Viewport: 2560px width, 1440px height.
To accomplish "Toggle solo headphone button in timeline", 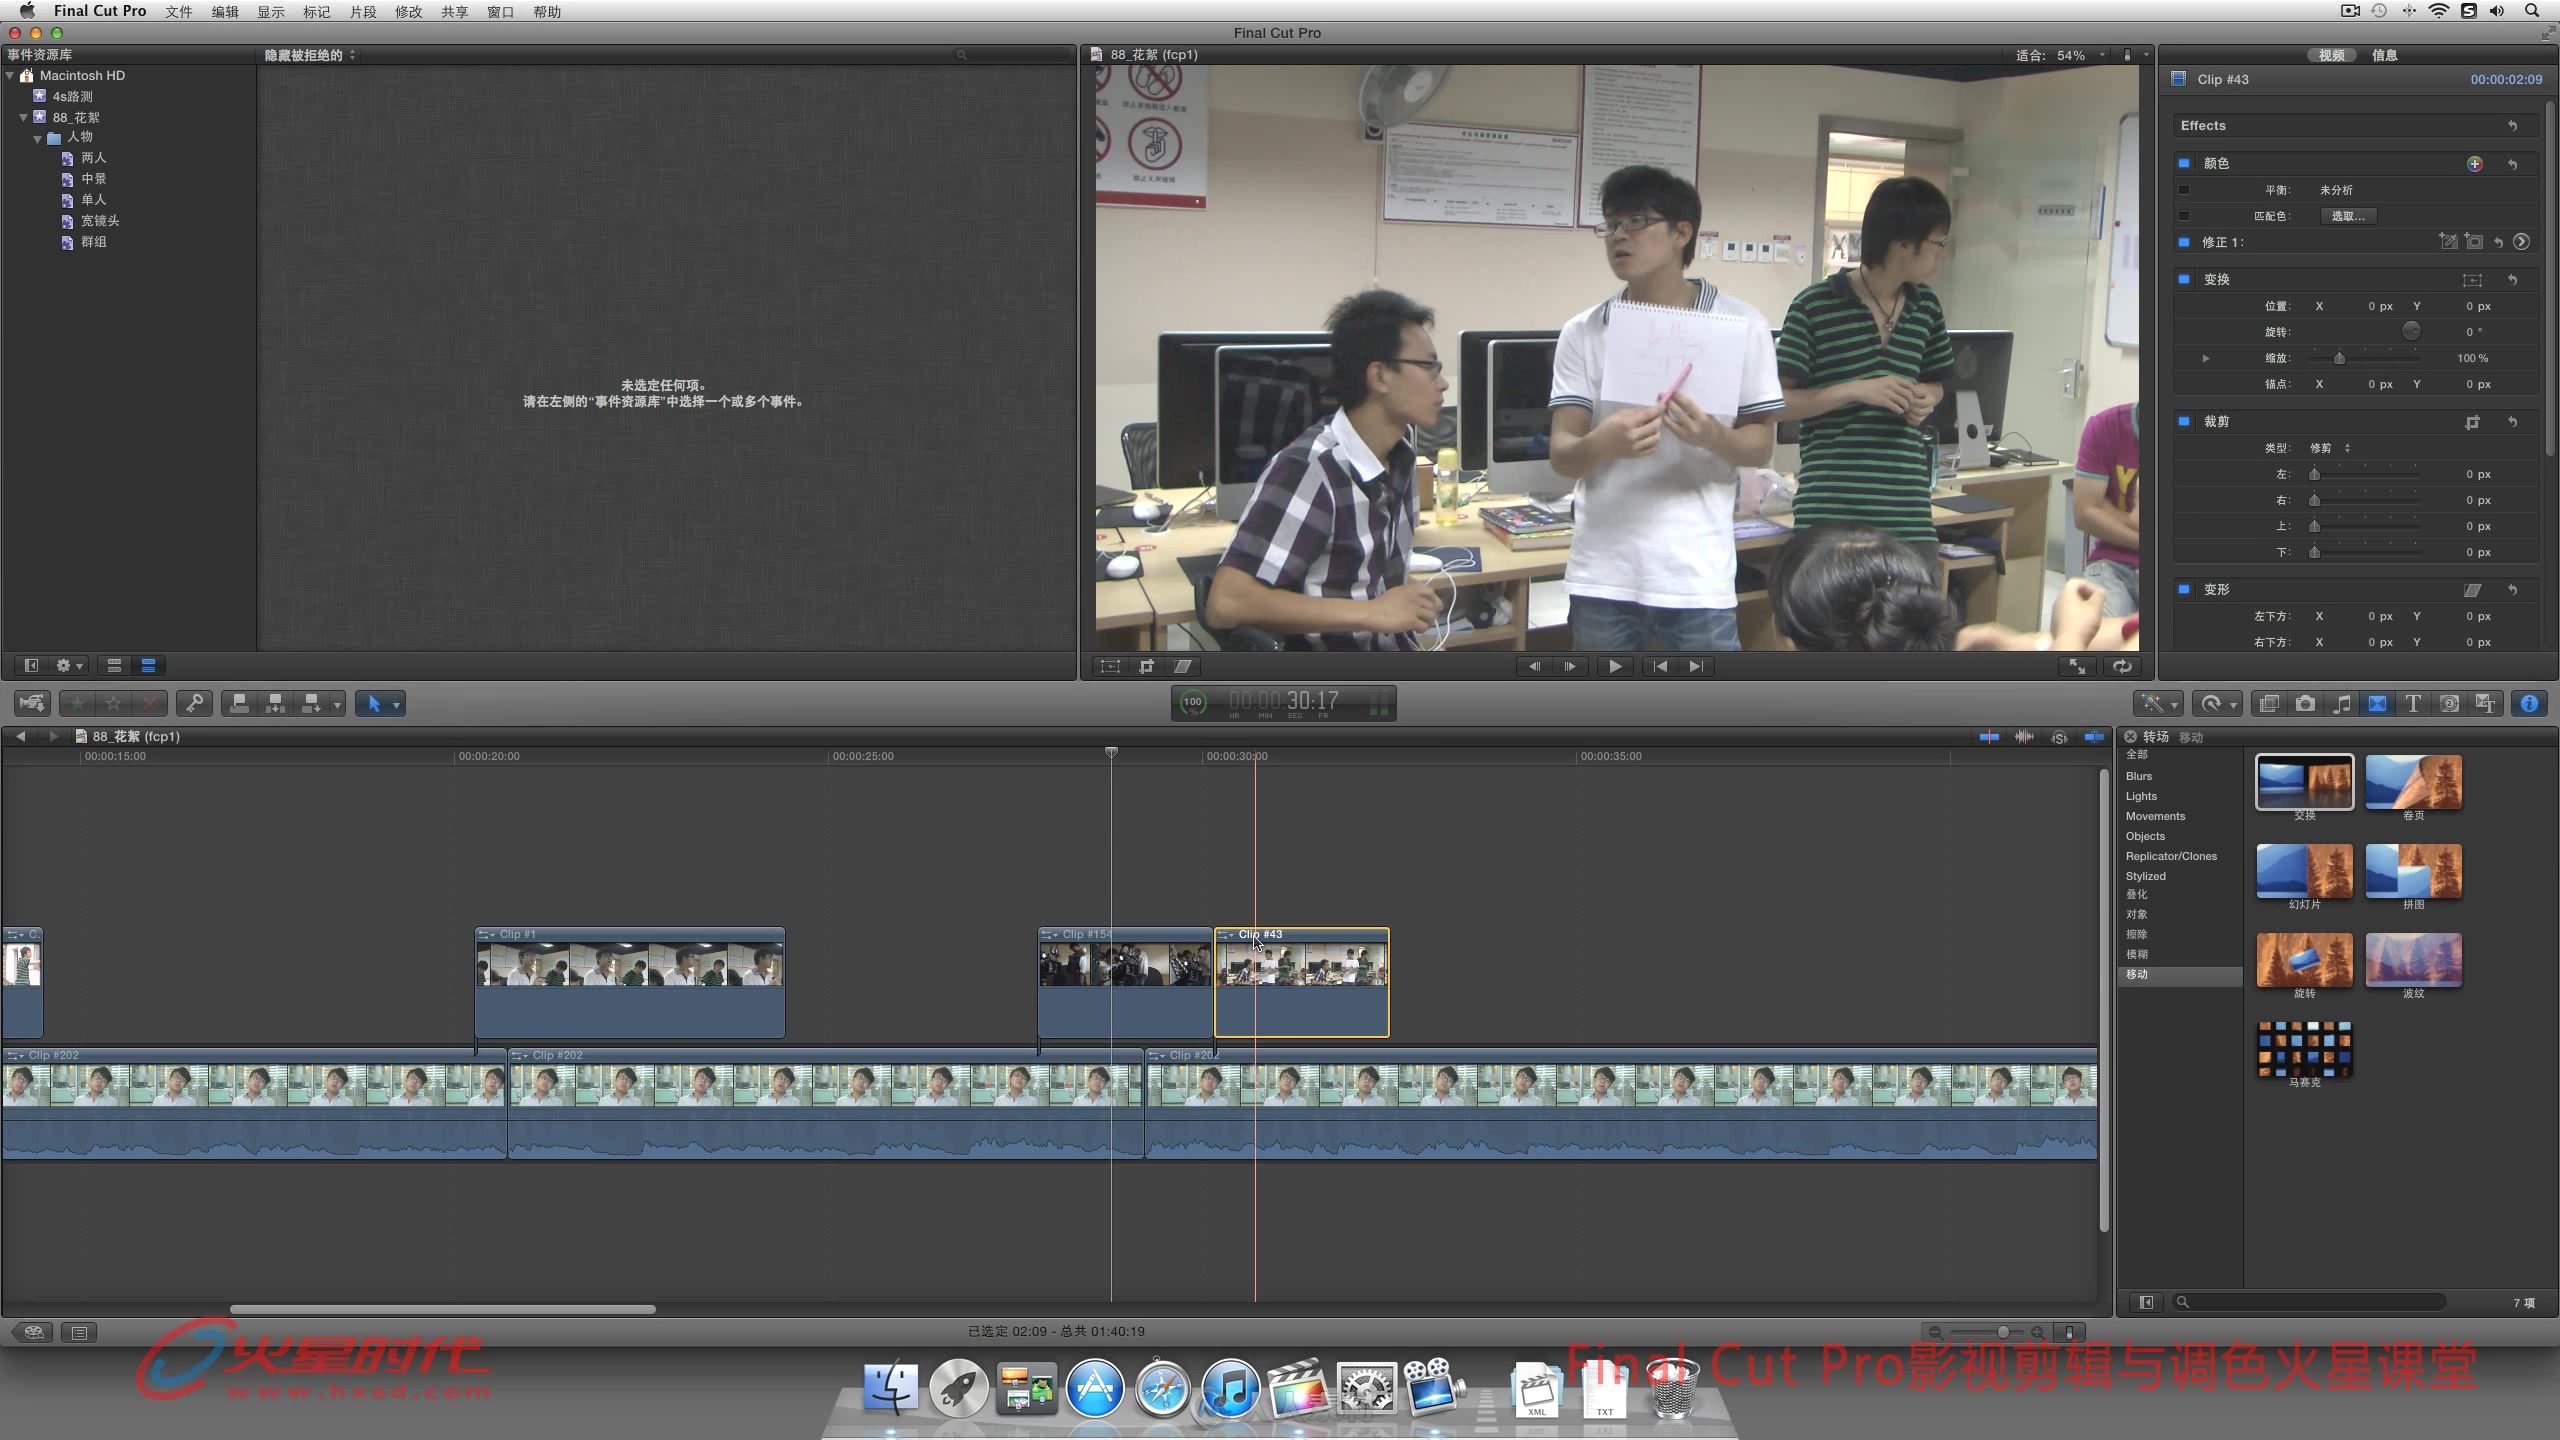I will [x=2059, y=737].
